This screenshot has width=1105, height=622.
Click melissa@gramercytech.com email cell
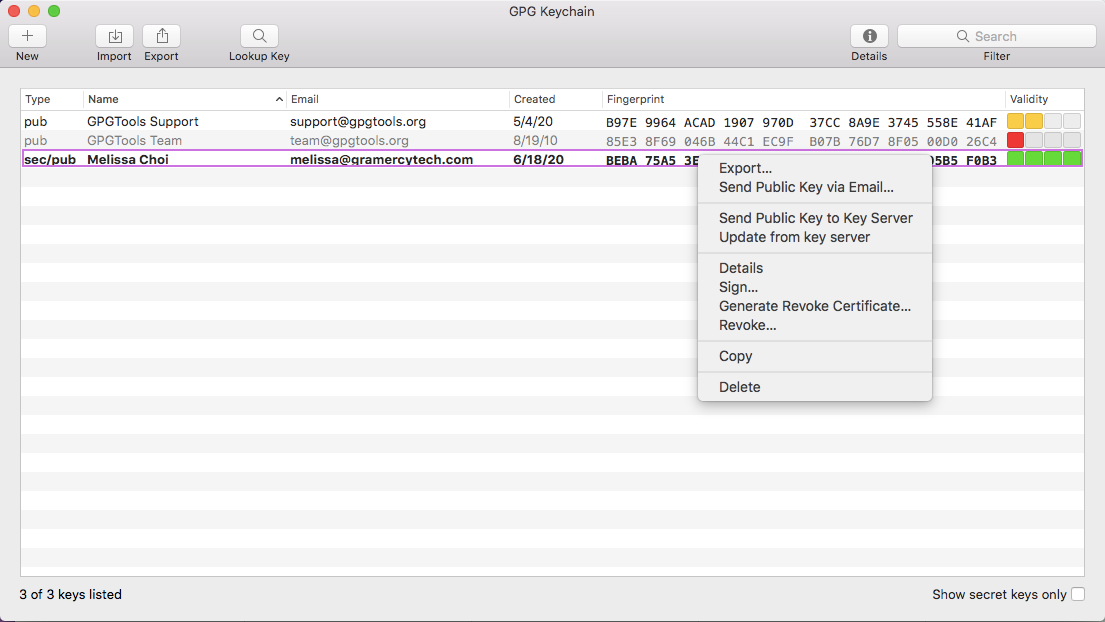pyautogui.click(x=381, y=159)
